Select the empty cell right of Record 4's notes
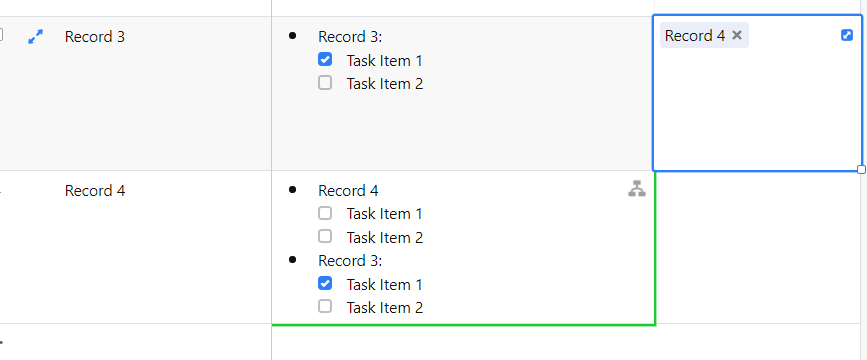The height and width of the screenshot is (360, 867). tap(758, 248)
